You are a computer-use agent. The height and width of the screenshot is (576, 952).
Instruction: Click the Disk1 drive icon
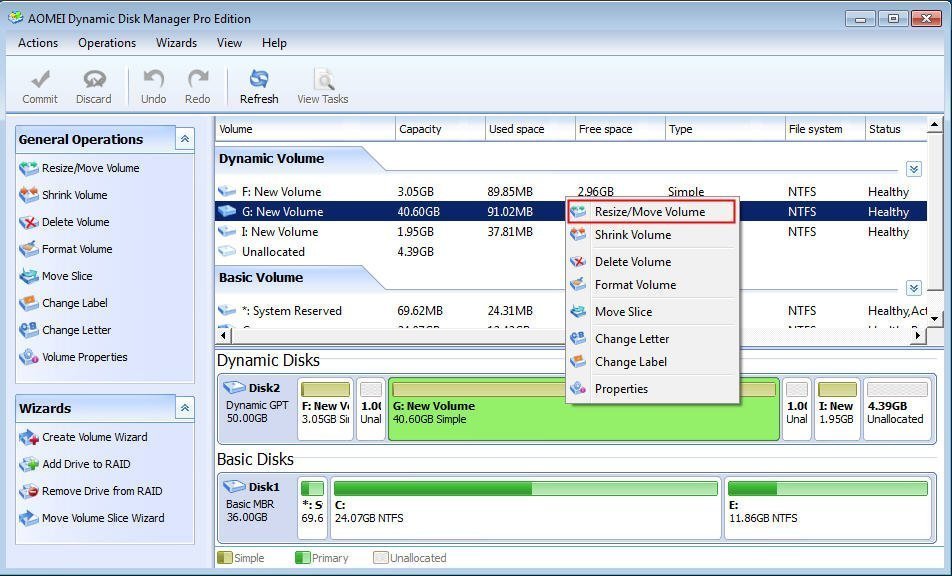[234, 486]
